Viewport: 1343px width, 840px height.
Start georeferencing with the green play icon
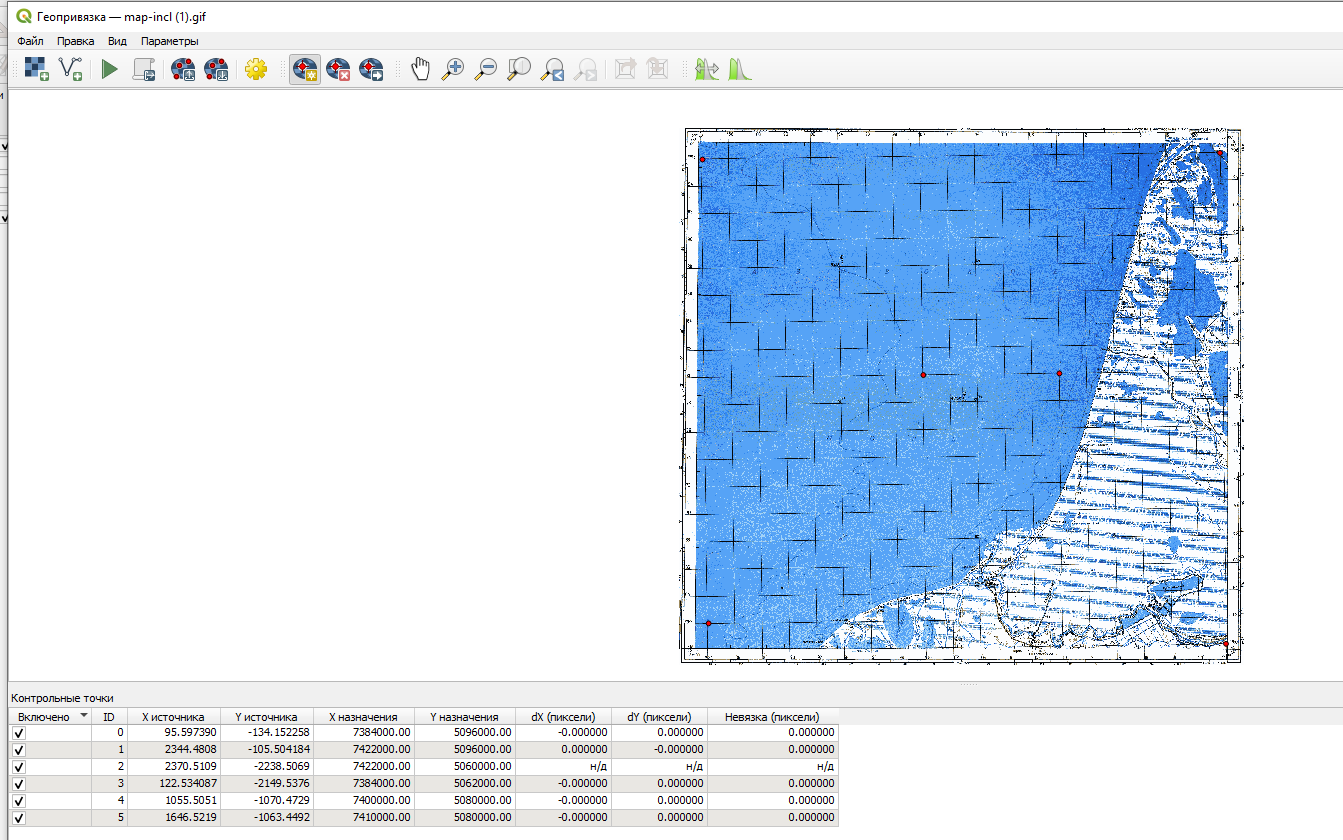[110, 69]
